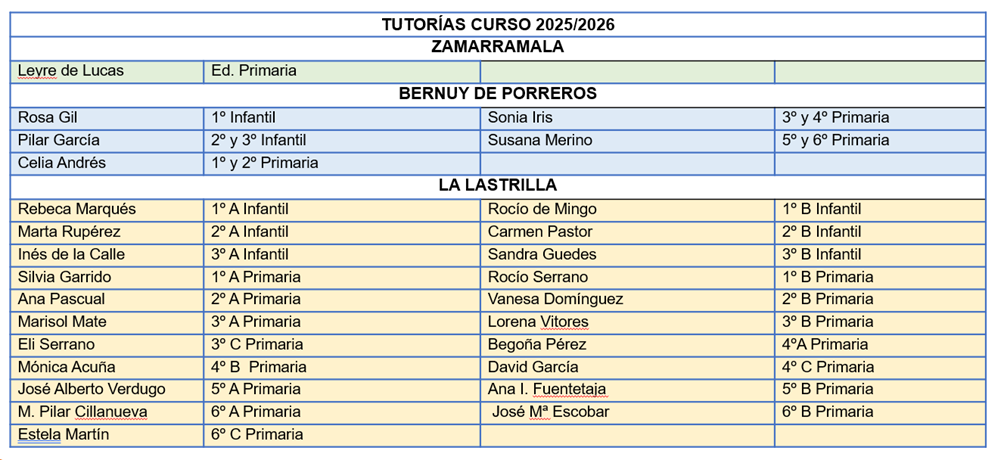Click the TUTORÍAS CURSO 2025/2026 title cell

[497, 24]
